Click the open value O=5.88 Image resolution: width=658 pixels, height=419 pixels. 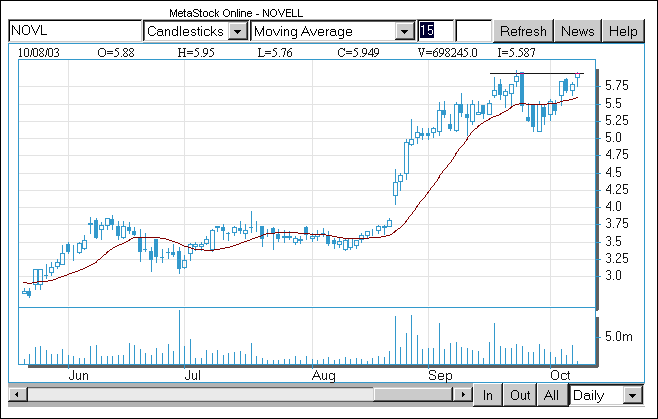point(116,52)
